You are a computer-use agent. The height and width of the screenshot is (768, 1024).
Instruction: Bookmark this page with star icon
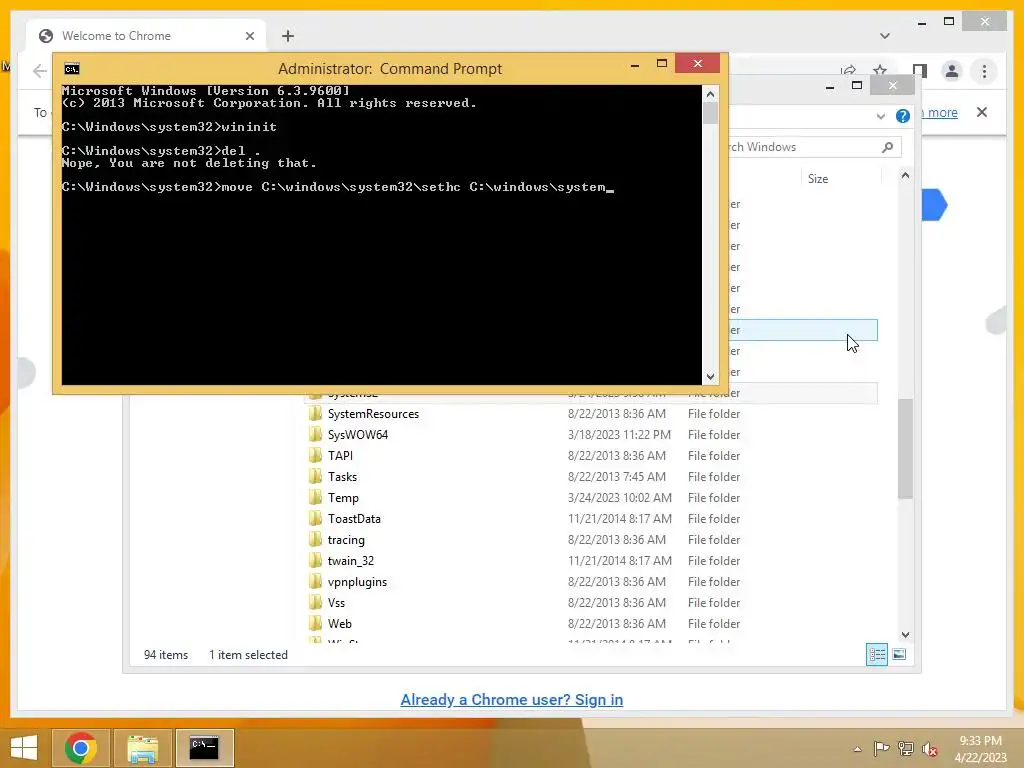[880, 69]
